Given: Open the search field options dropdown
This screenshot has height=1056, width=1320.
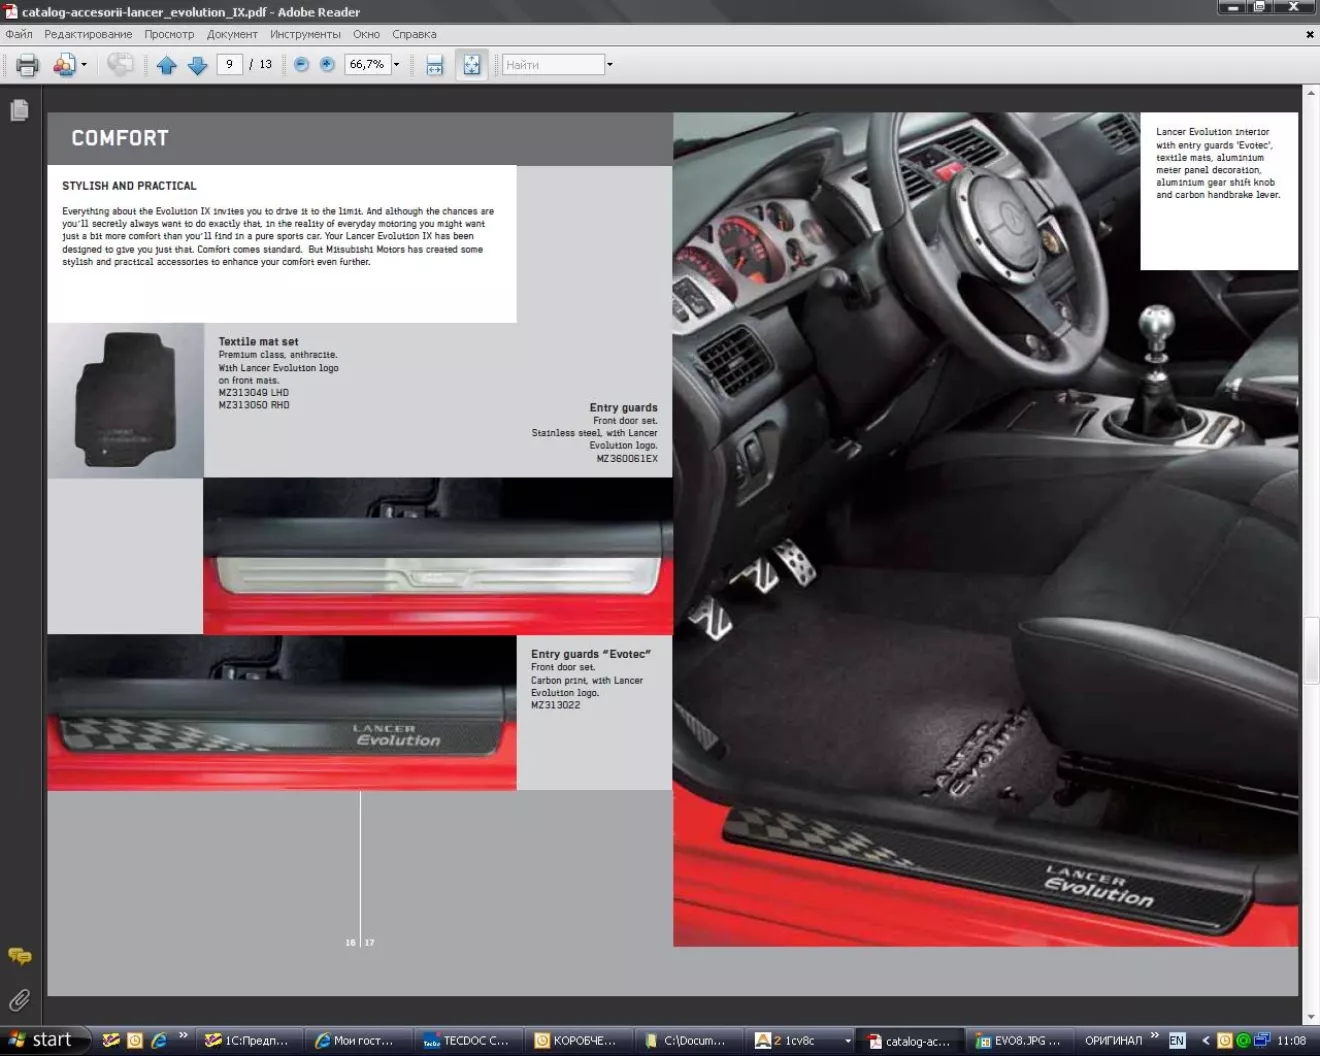Looking at the screenshot, I should pyautogui.click(x=610, y=65).
